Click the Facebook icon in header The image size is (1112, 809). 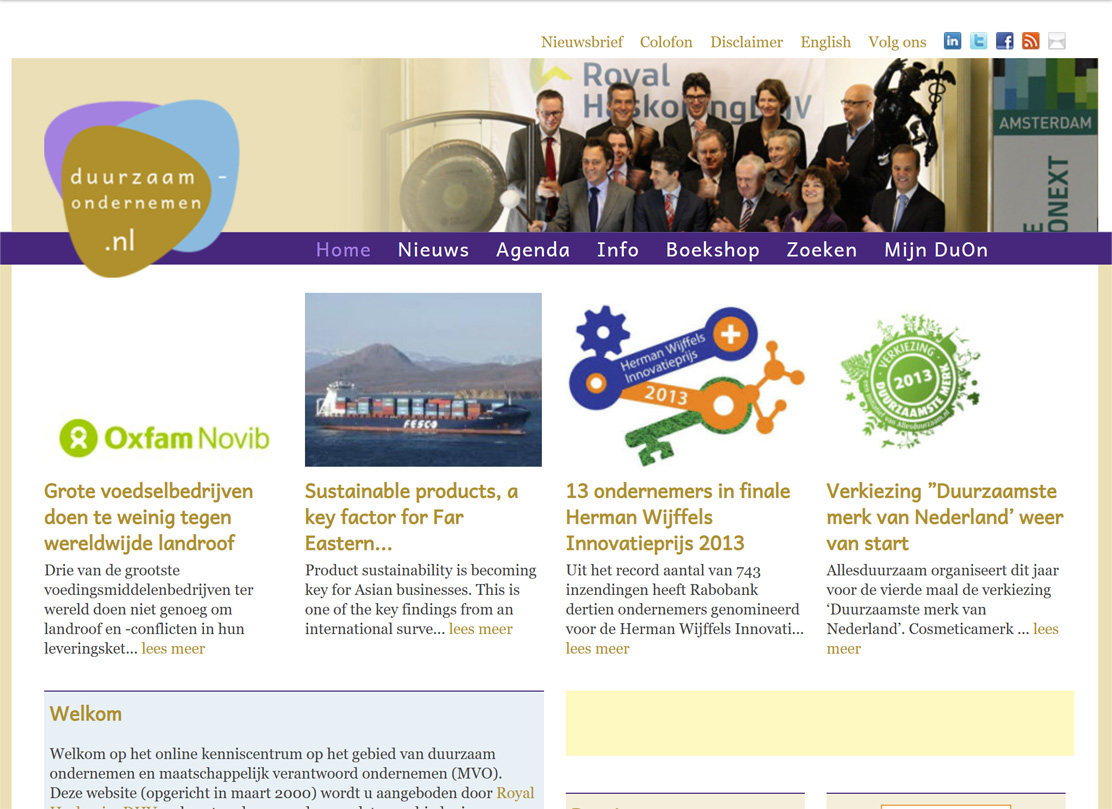pos(1004,41)
